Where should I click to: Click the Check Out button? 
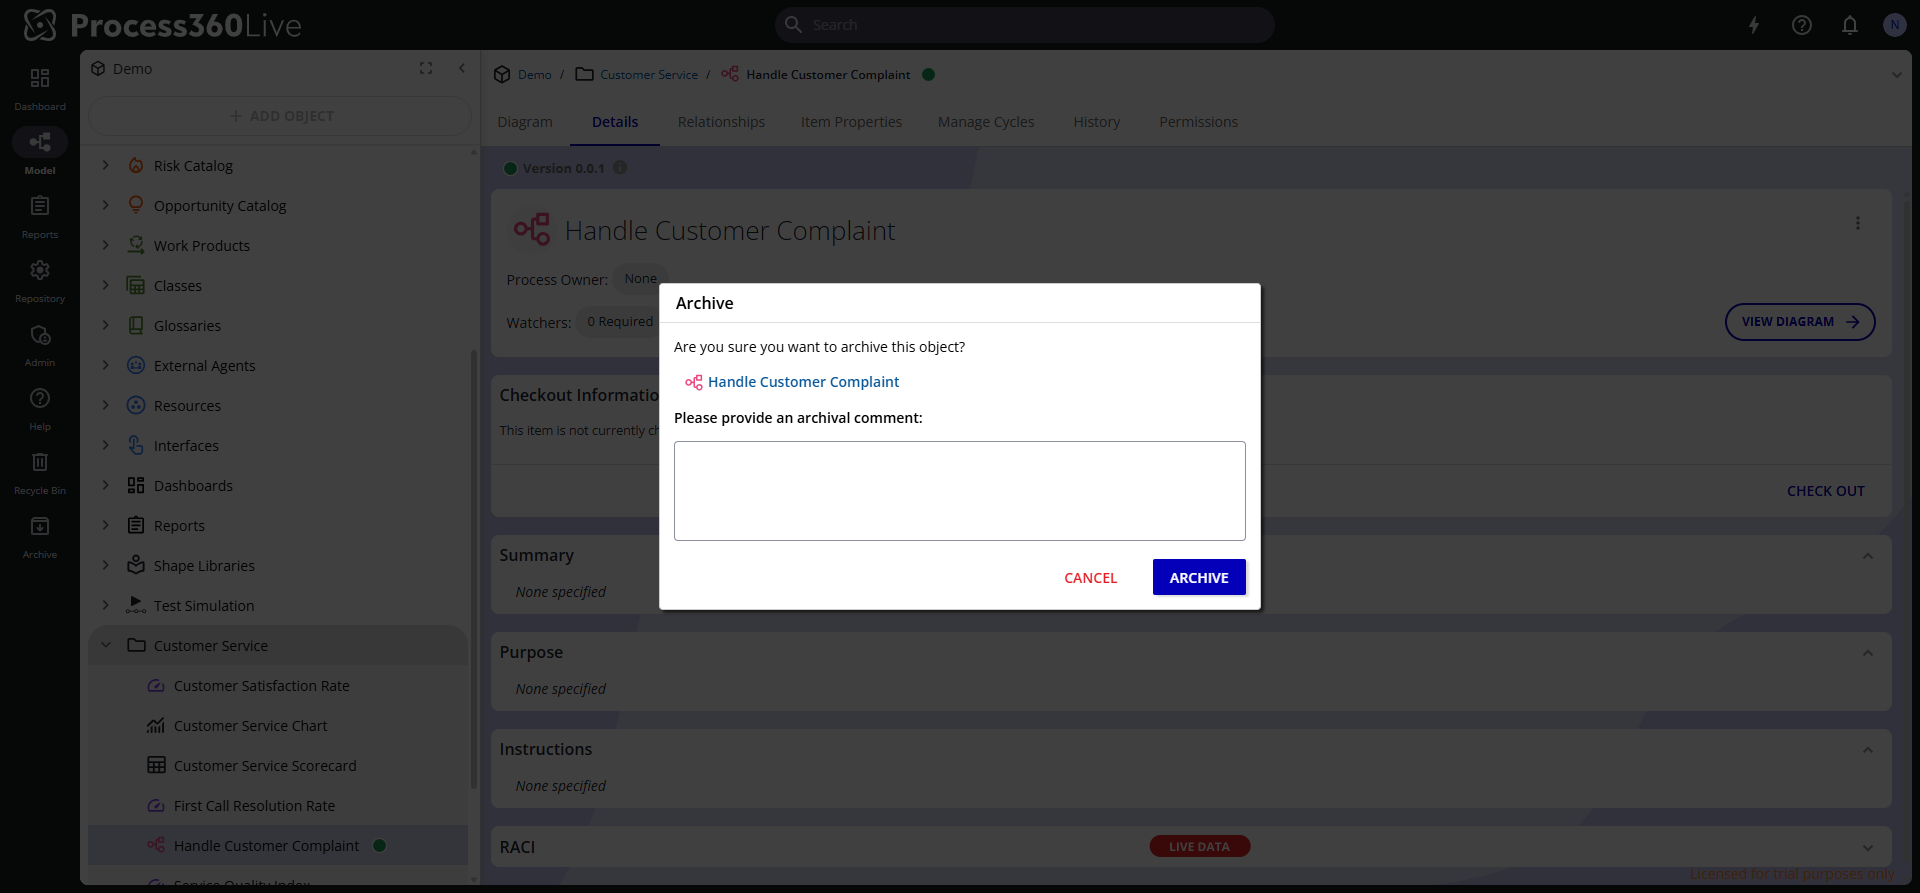tap(1825, 491)
